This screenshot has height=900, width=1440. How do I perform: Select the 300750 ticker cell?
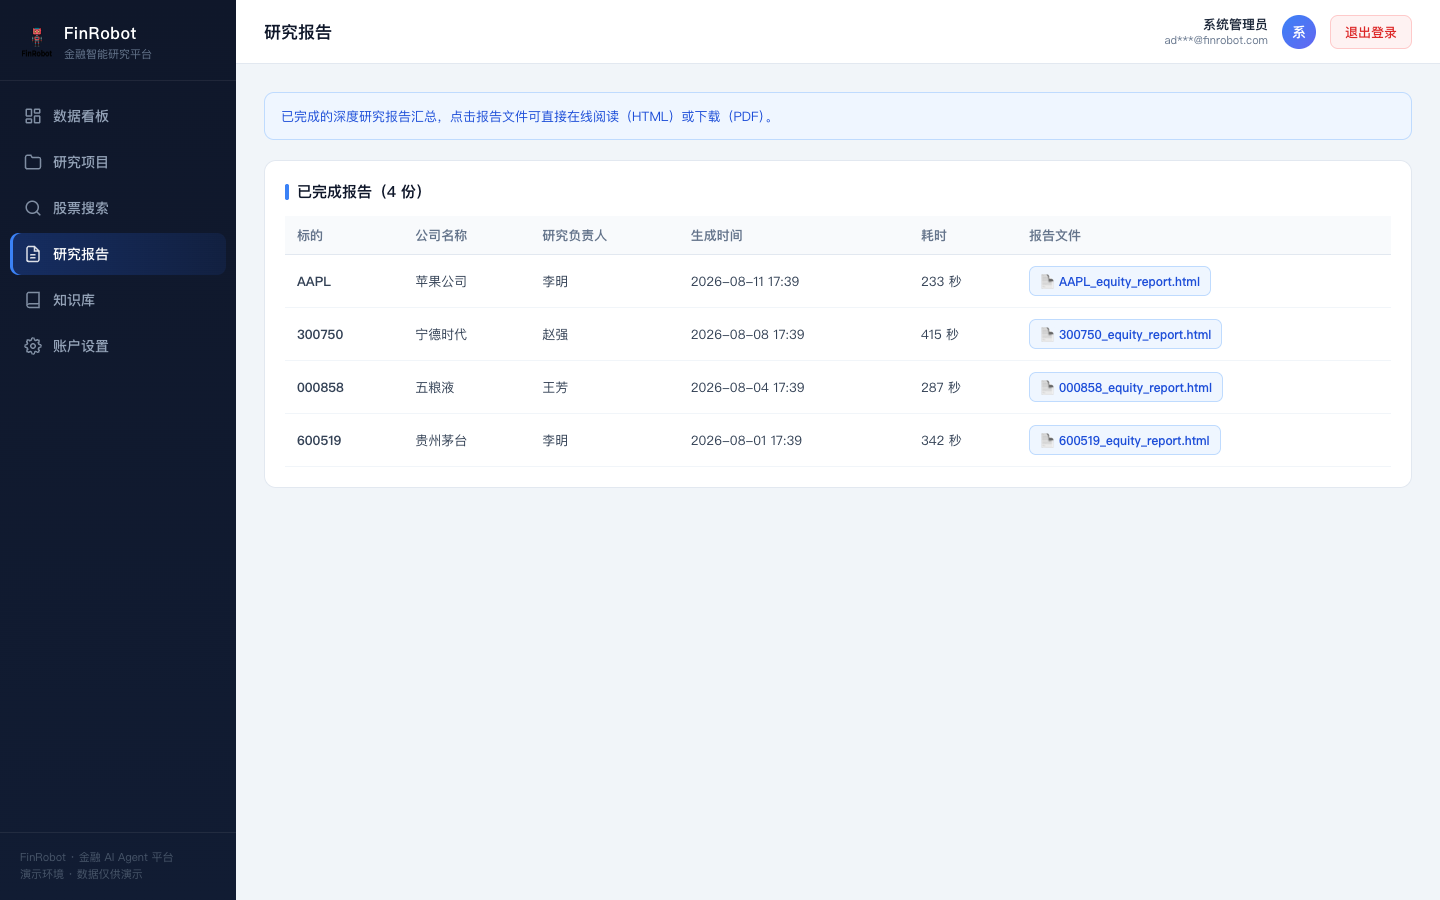coord(320,334)
